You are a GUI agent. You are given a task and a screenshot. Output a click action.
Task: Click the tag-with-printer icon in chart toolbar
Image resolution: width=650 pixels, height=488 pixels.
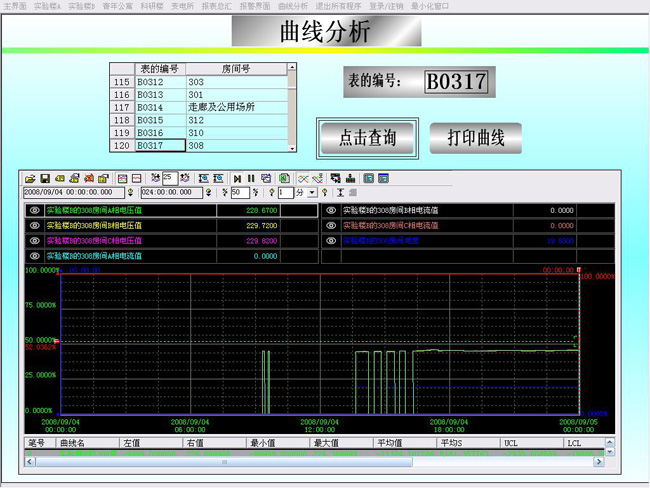(75, 179)
